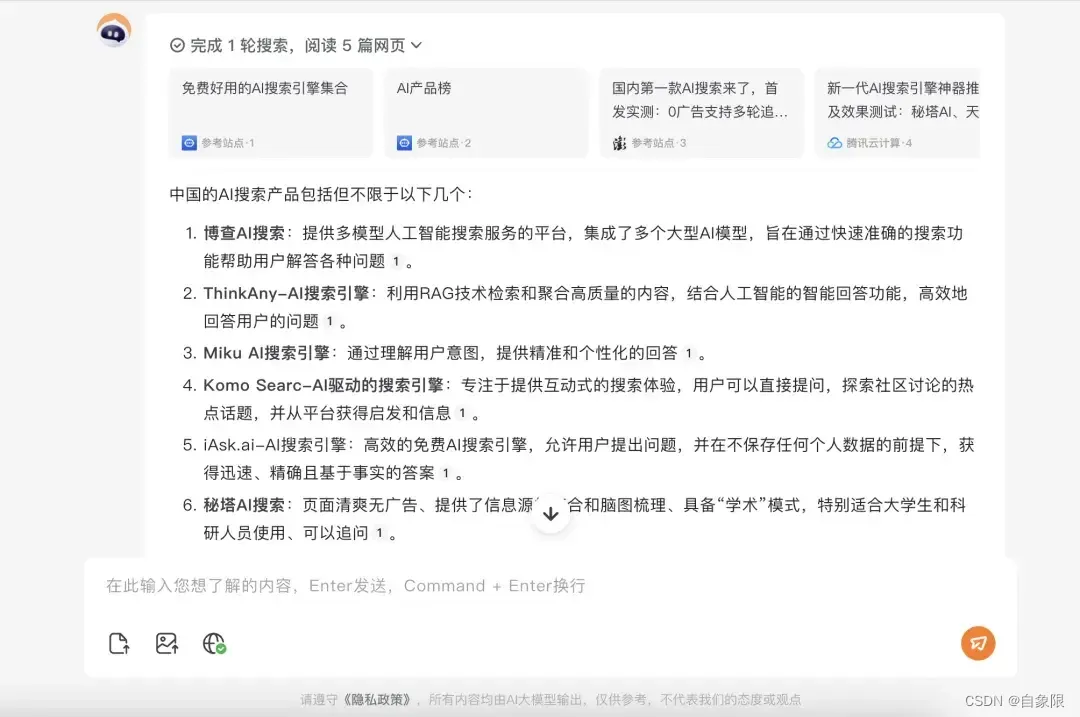This screenshot has height=717, width=1080.
Task: Click the 参考站点·2 site icon
Action: pyautogui.click(x=404, y=143)
